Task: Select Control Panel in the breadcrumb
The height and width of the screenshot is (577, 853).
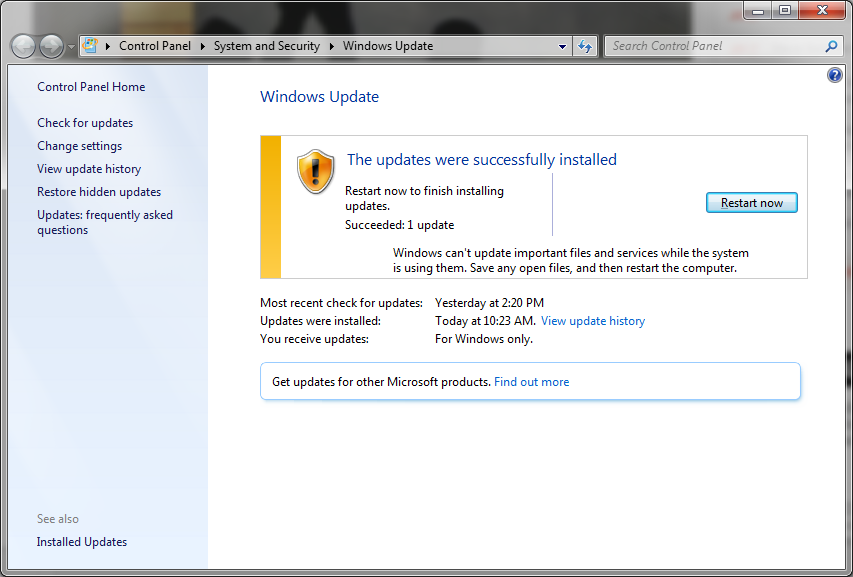Action: coord(155,46)
